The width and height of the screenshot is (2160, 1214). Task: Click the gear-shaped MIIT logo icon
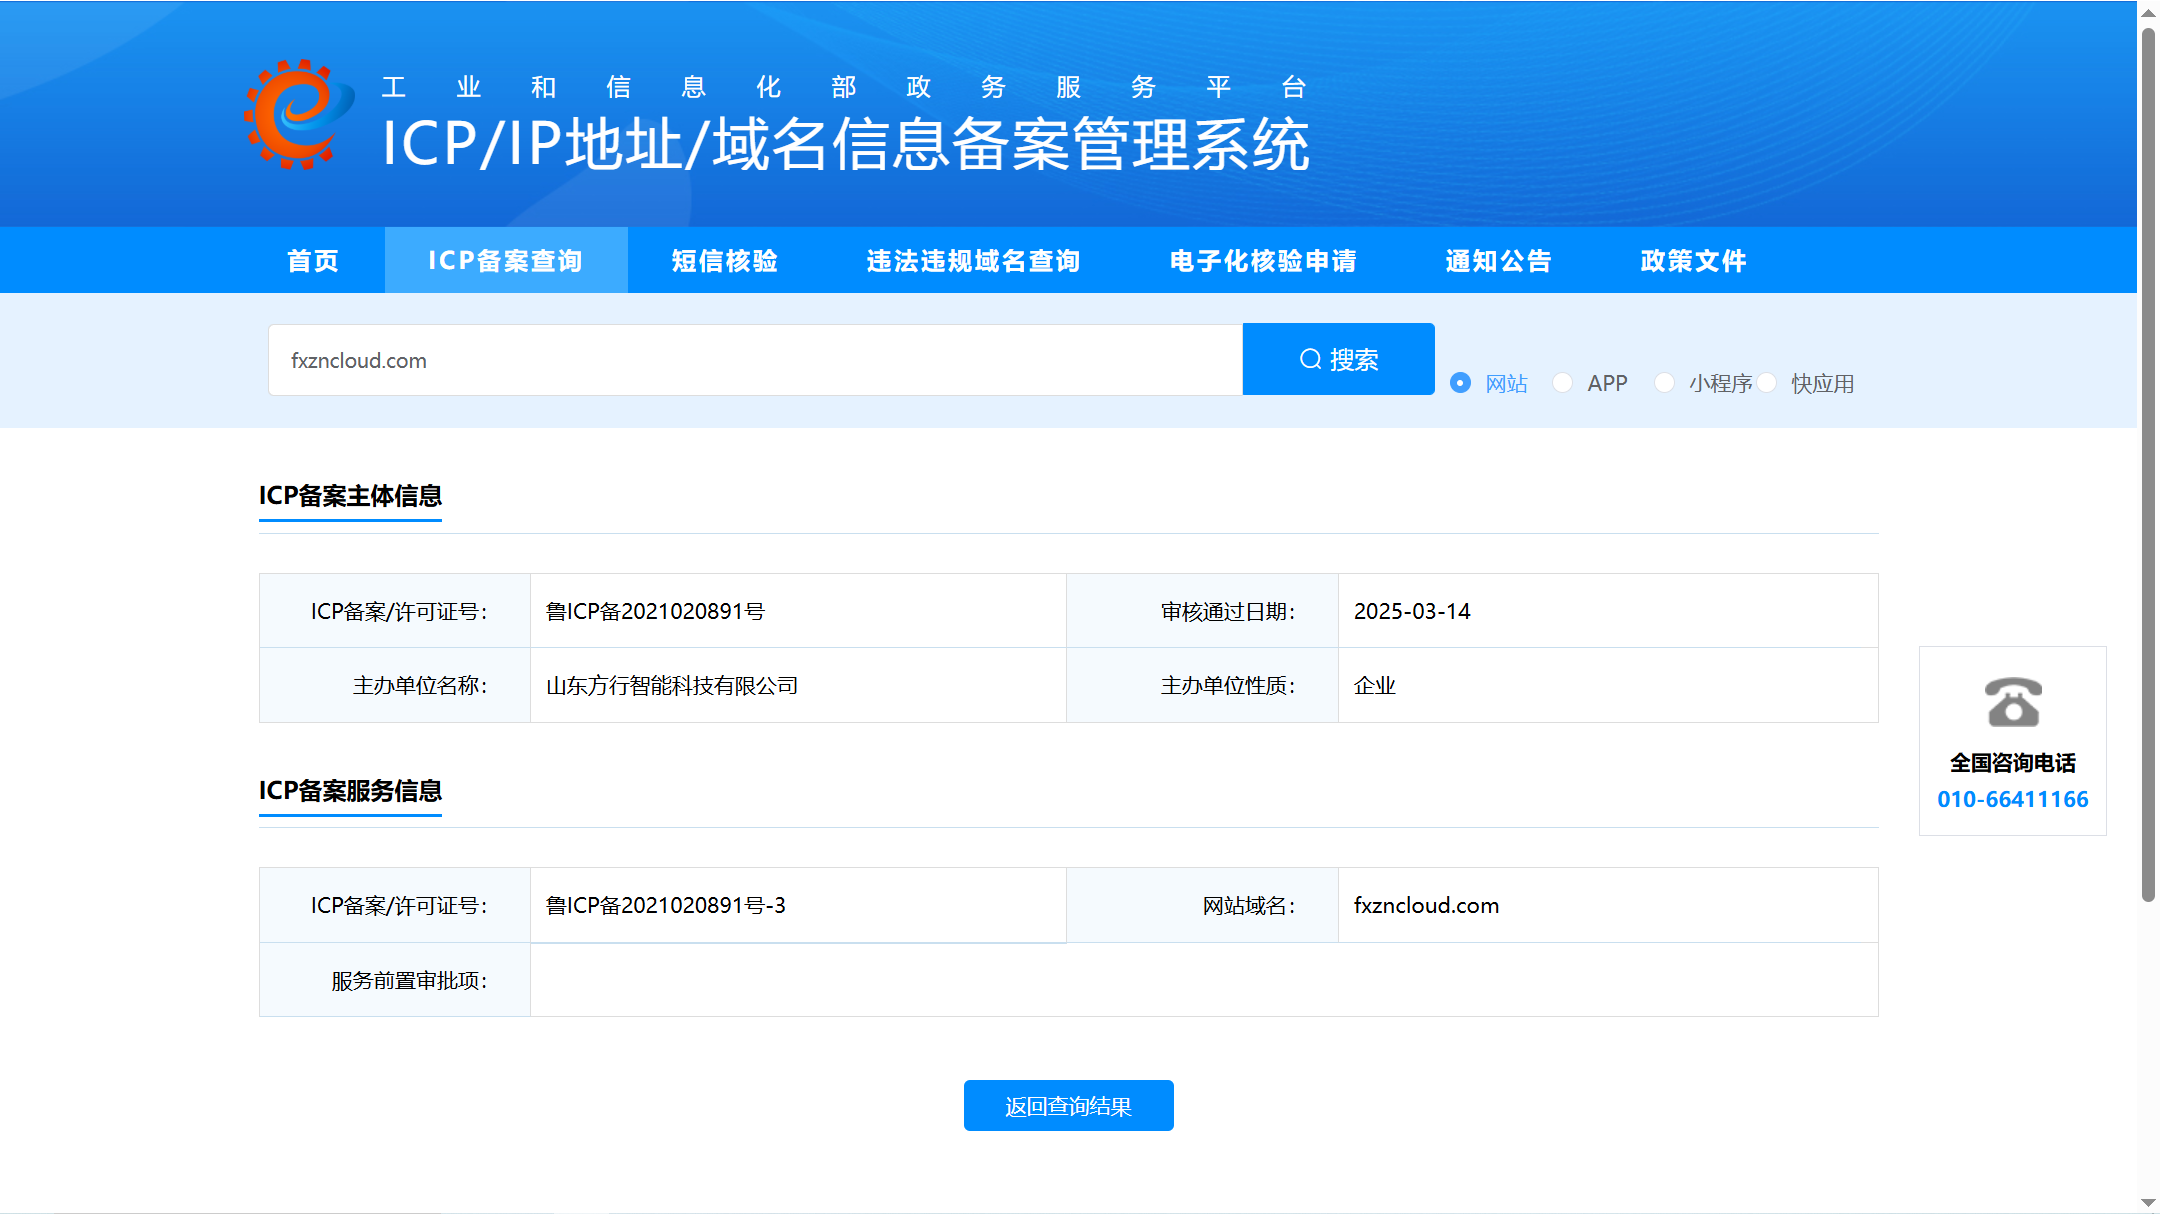(x=298, y=114)
